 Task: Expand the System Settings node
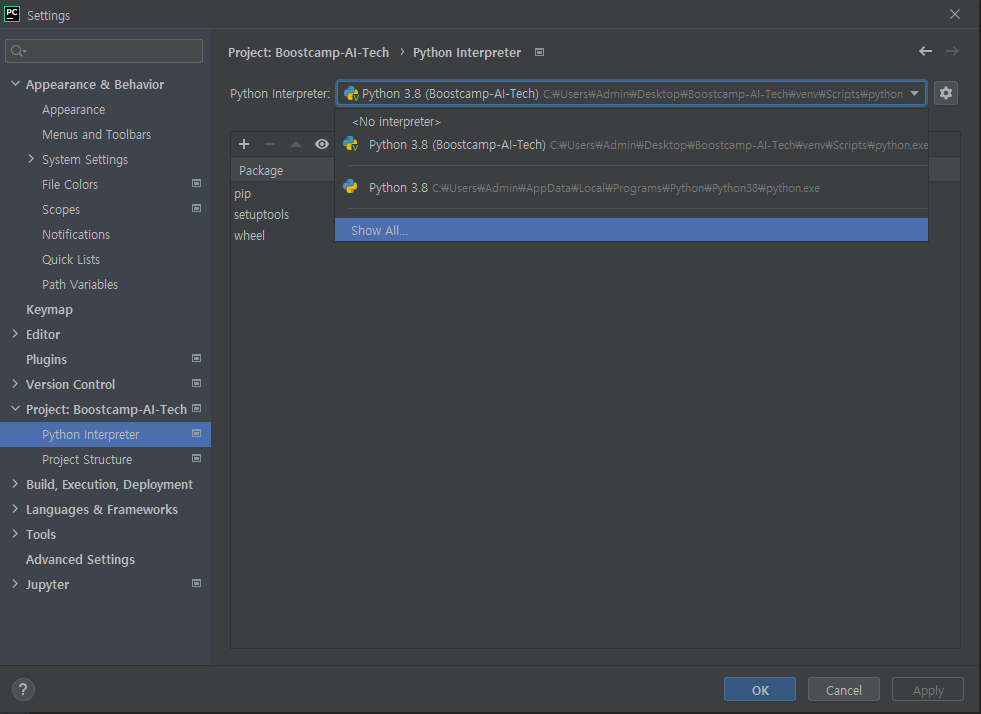[31, 159]
